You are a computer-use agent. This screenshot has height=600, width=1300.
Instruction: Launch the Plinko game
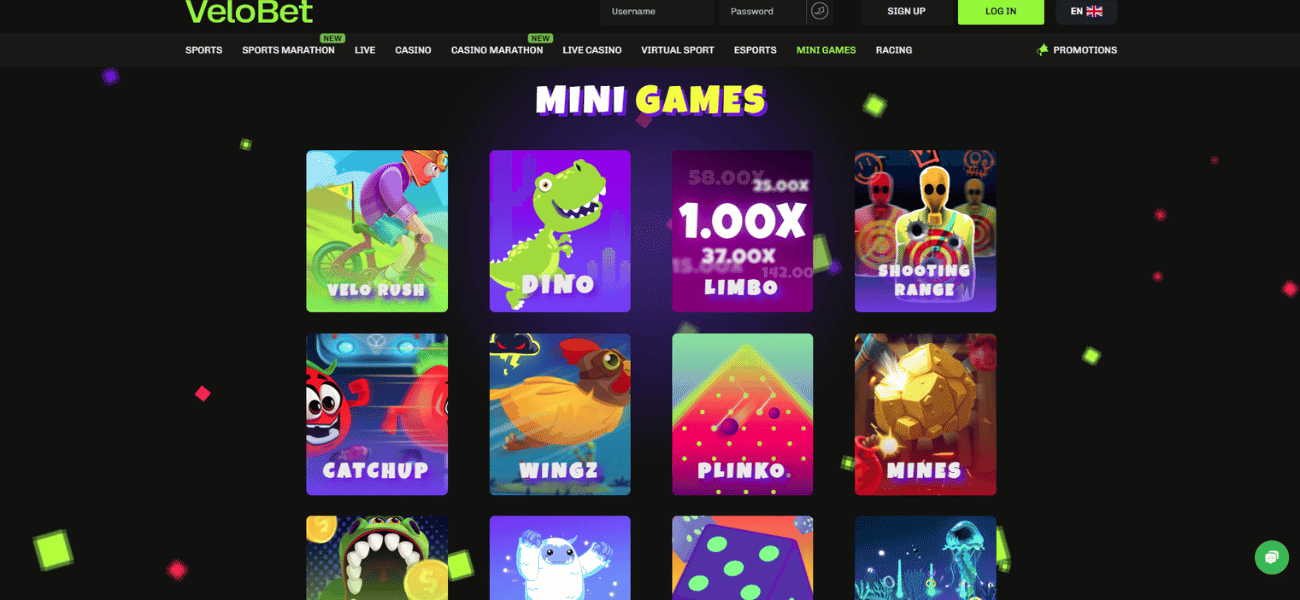coord(742,414)
